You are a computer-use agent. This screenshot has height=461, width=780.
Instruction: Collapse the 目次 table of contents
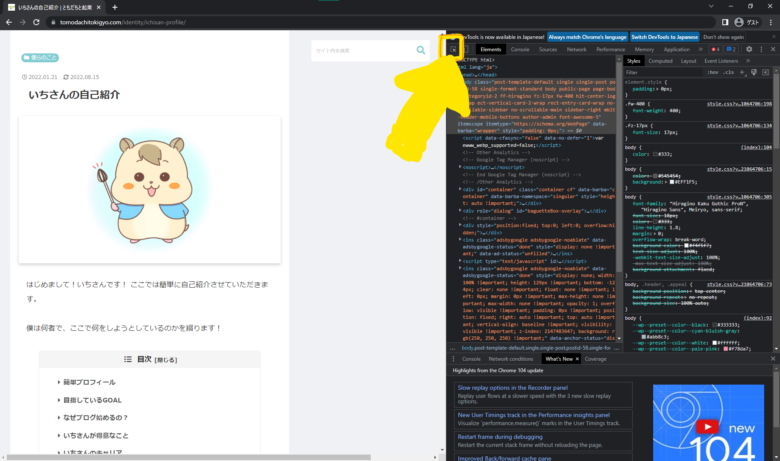click(x=166, y=360)
